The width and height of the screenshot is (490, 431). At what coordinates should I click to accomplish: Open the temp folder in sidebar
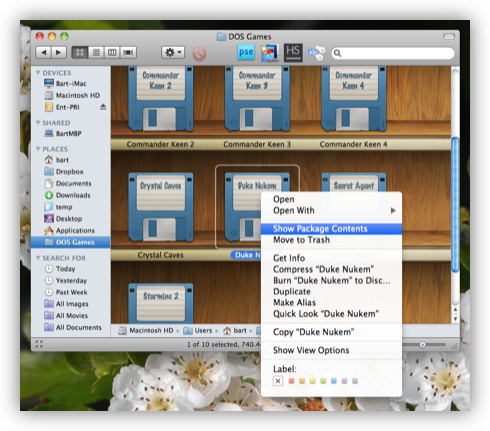pyautogui.click(x=64, y=207)
